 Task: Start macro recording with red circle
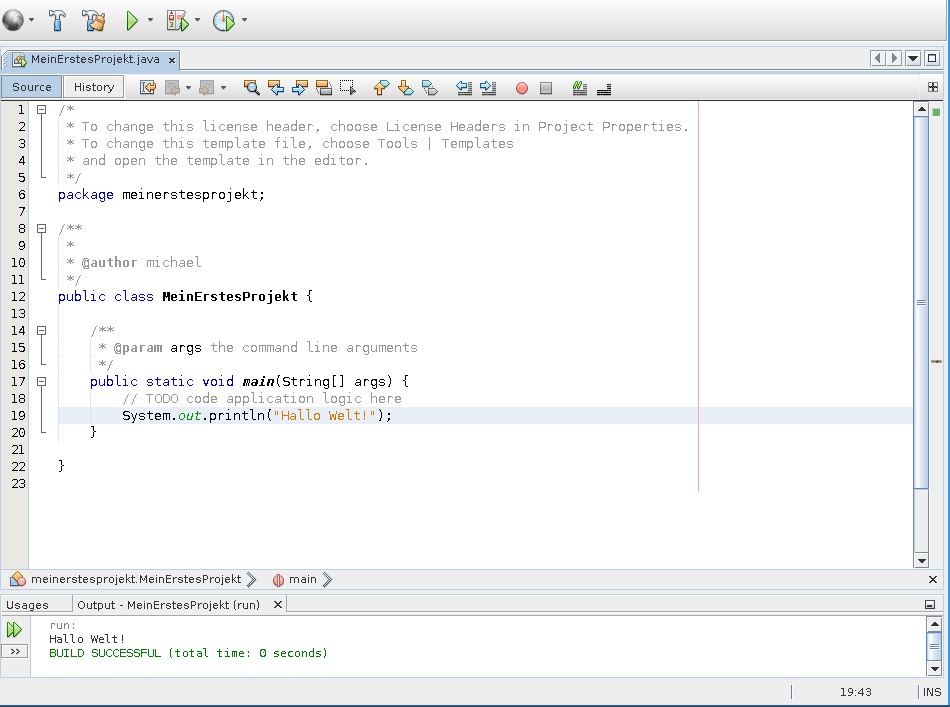coord(521,88)
